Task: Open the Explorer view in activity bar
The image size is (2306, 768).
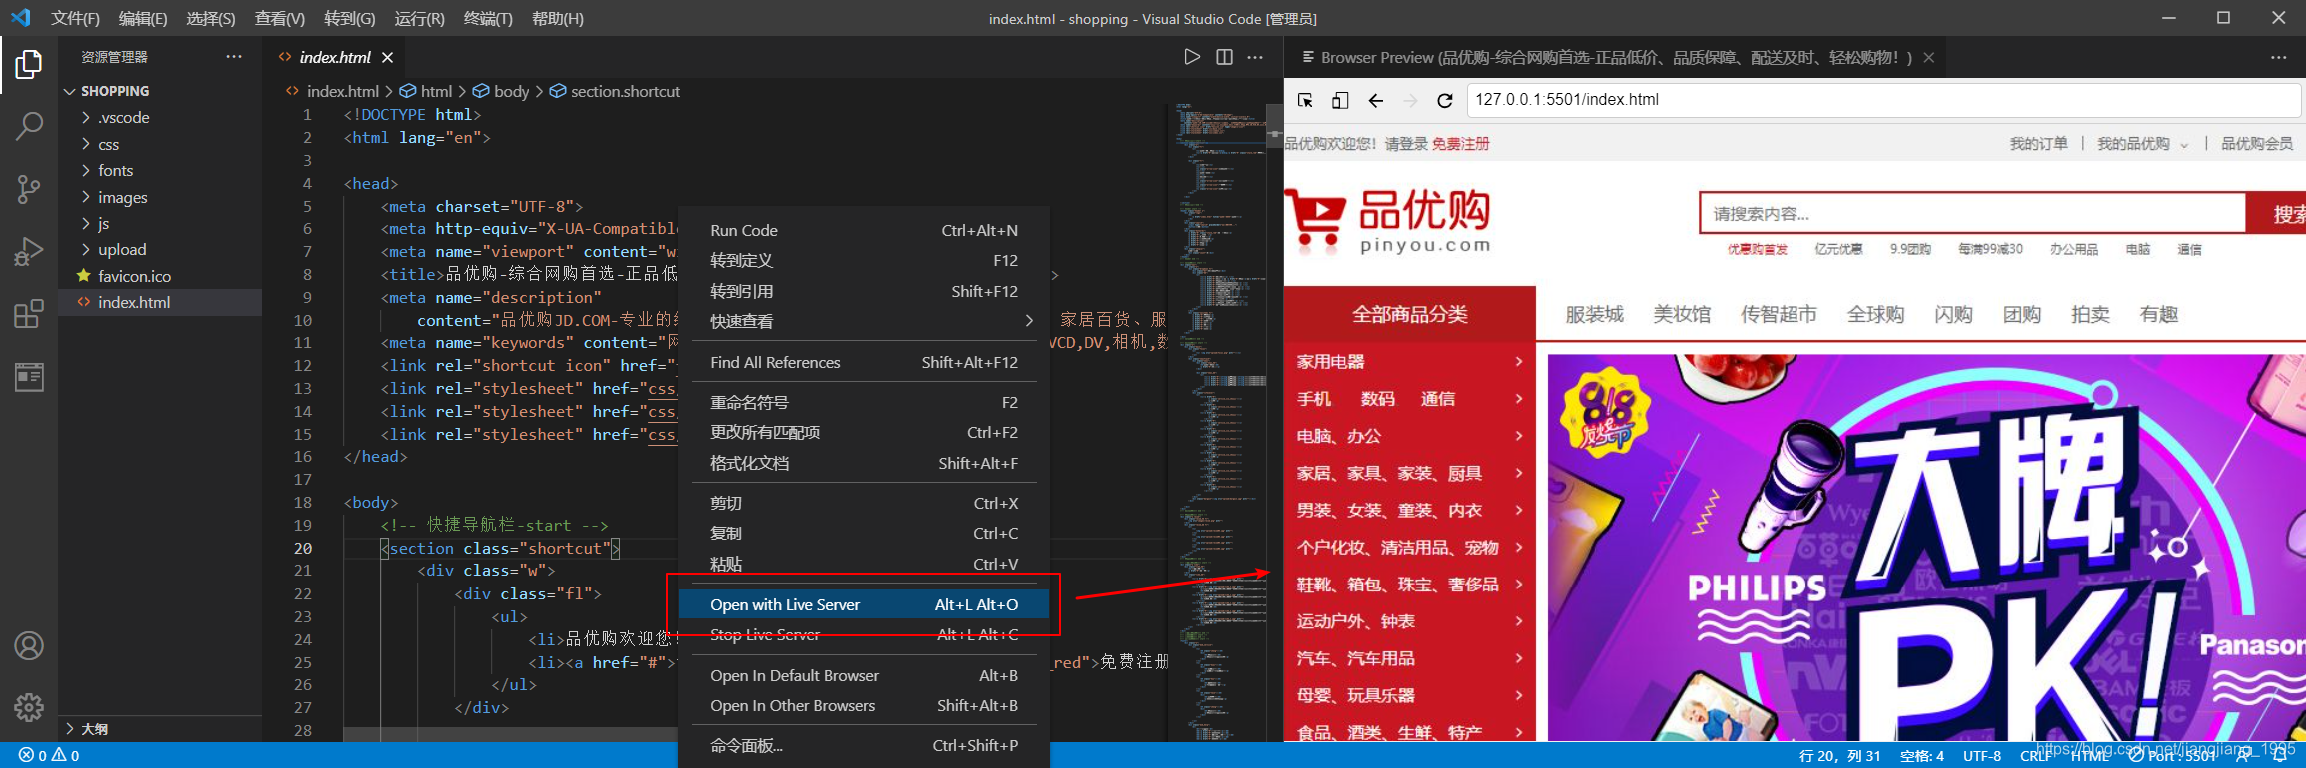Action: [29, 65]
